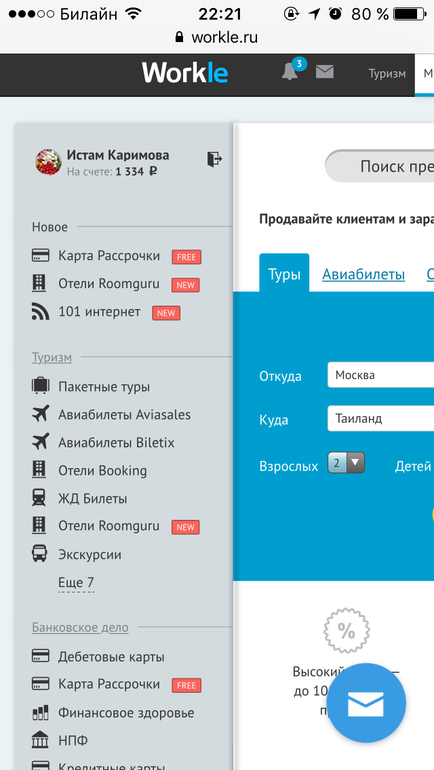The image size is (434, 770).
Task: Open the messages envelope in header
Action: click(x=325, y=72)
